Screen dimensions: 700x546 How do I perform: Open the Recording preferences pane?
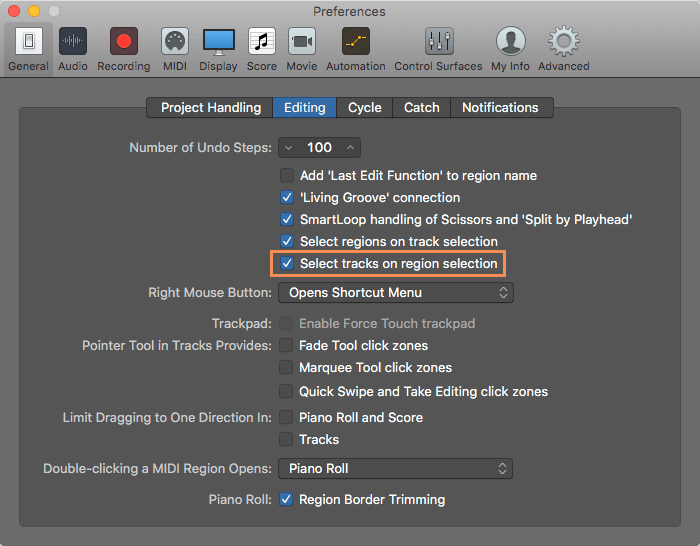(x=124, y=49)
